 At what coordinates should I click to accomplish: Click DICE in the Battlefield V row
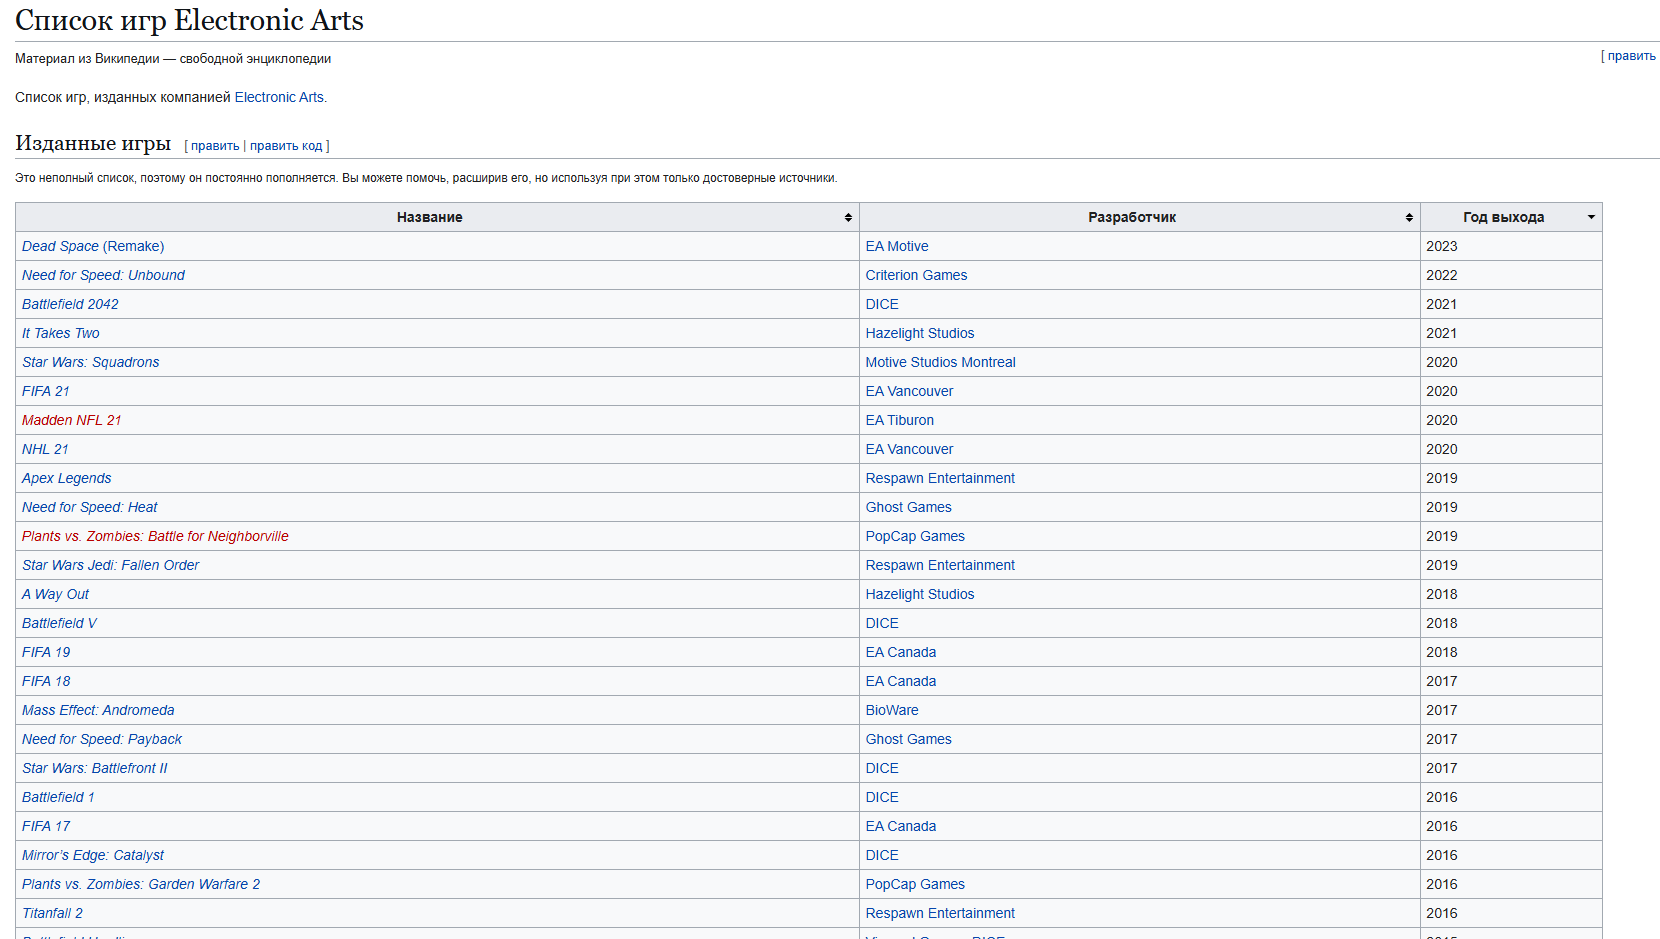[882, 623]
